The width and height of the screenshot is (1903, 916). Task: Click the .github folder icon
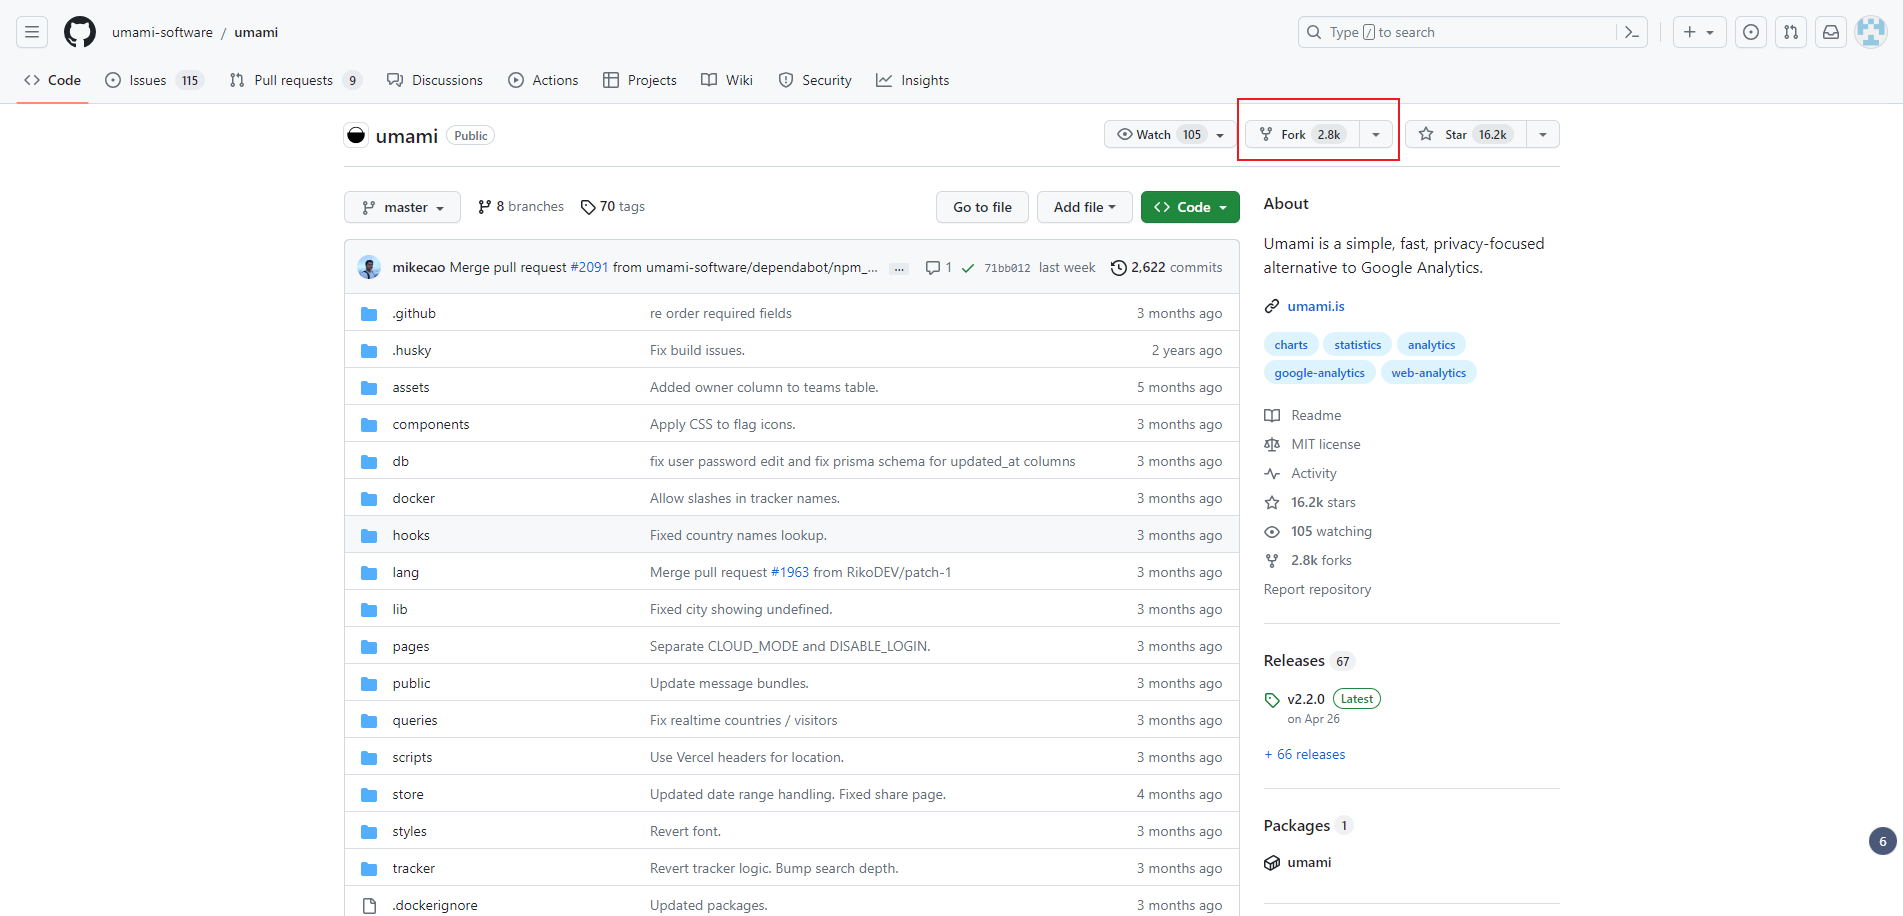(369, 314)
